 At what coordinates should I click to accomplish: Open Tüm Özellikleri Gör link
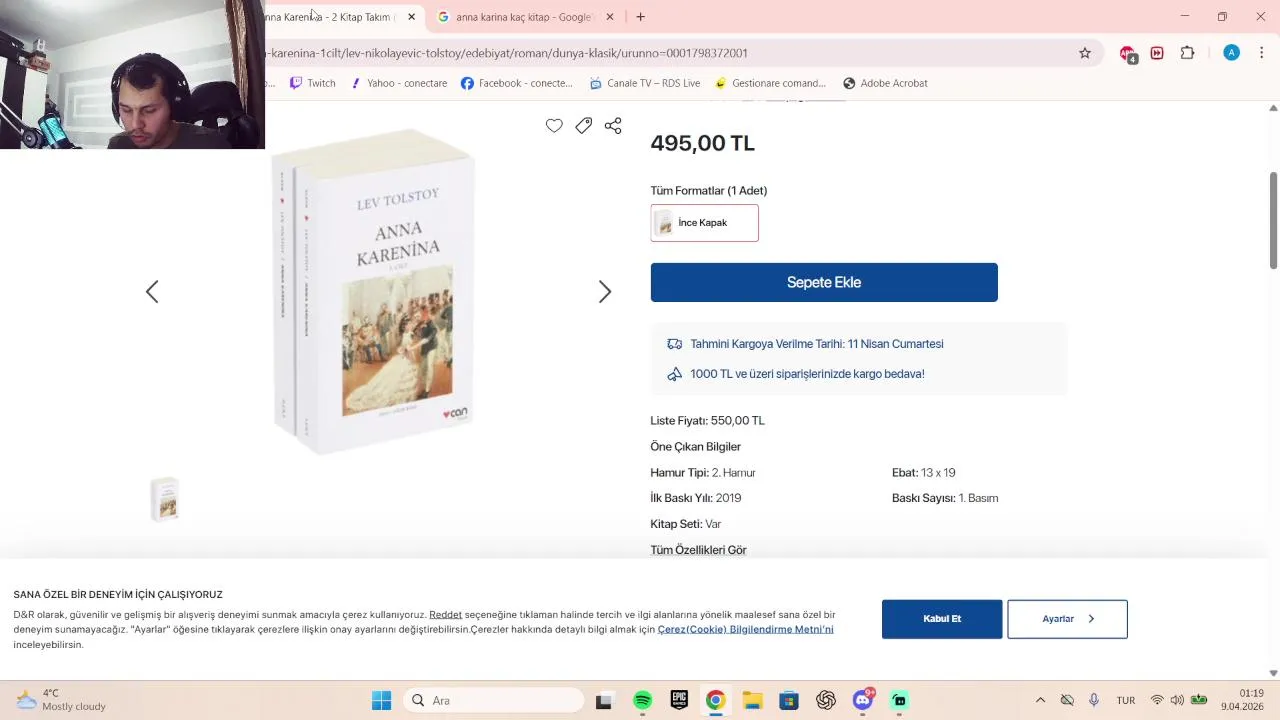tap(698, 550)
